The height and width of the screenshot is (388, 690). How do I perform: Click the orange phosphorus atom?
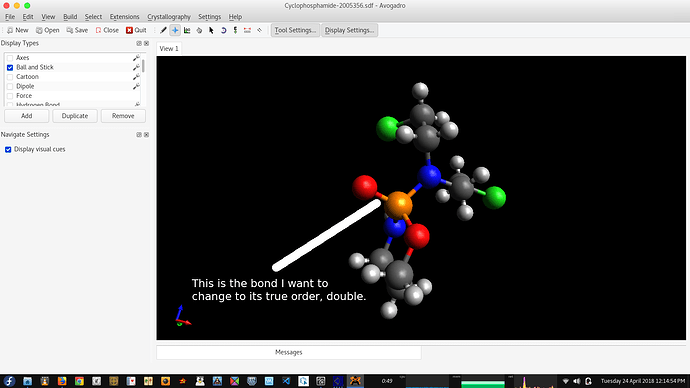coord(398,205)
